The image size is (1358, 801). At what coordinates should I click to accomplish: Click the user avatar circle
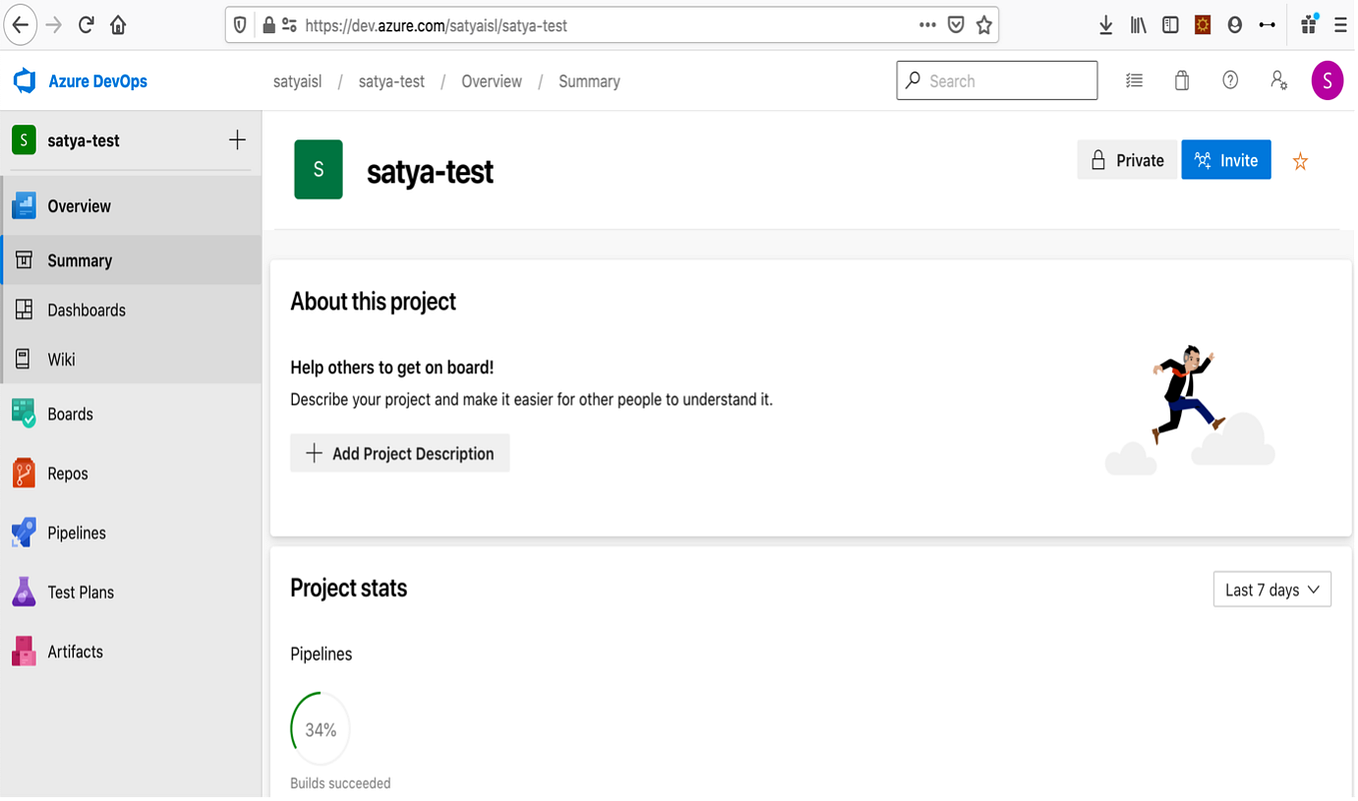click(1327, 80)
